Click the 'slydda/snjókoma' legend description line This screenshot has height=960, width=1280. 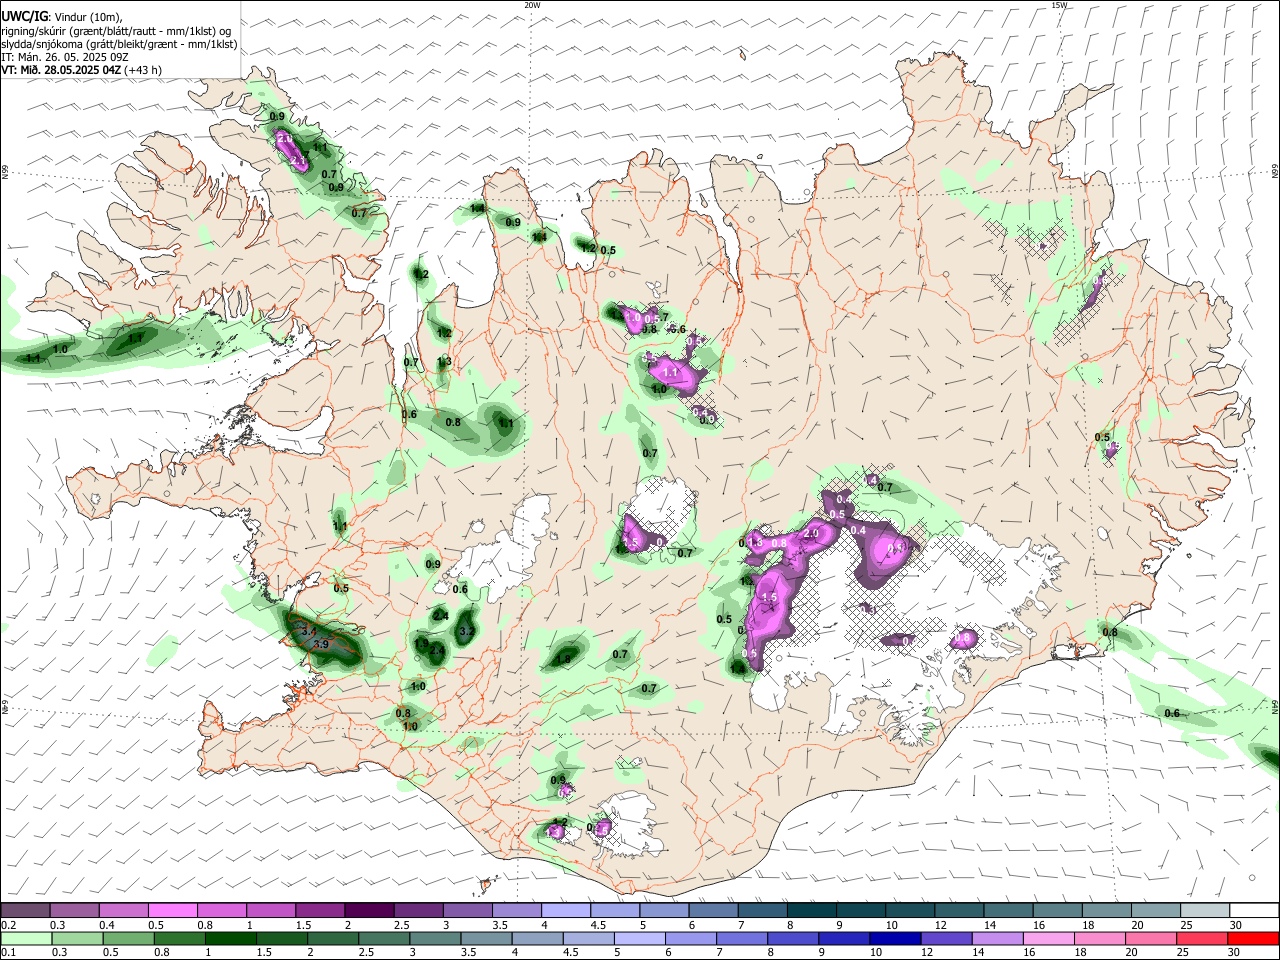pyautogui.click(x=119, y=44)
